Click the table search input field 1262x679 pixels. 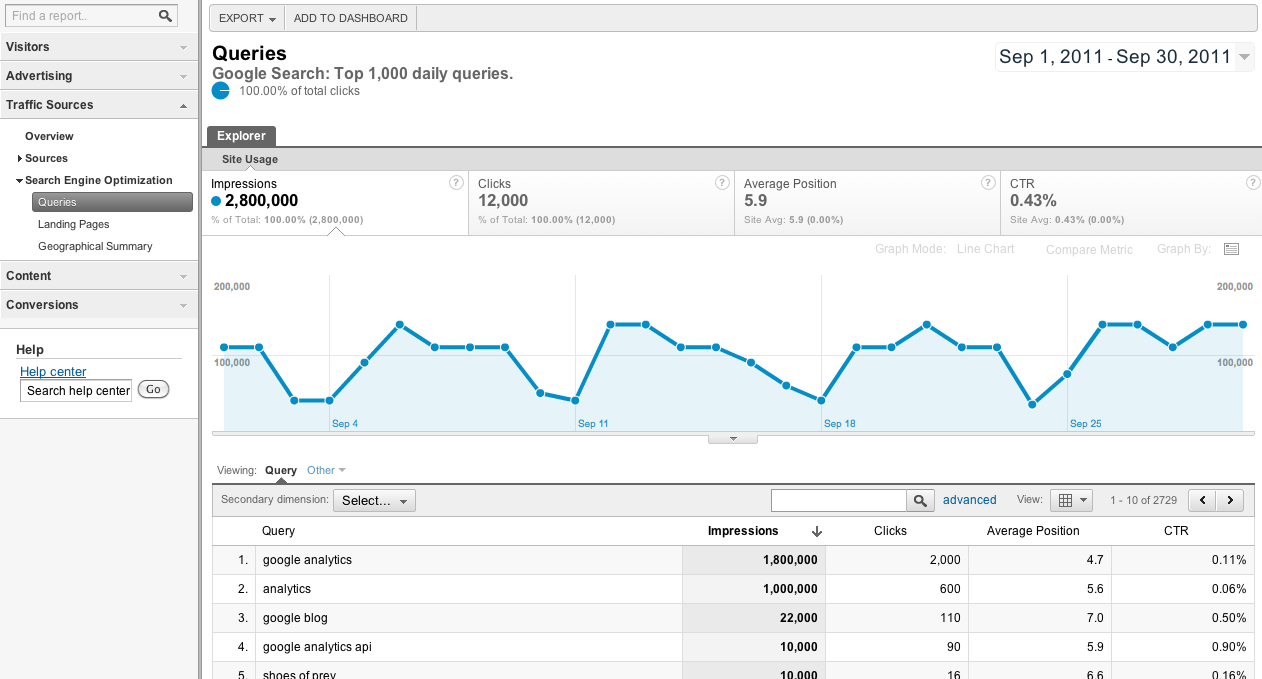(839, 500)
